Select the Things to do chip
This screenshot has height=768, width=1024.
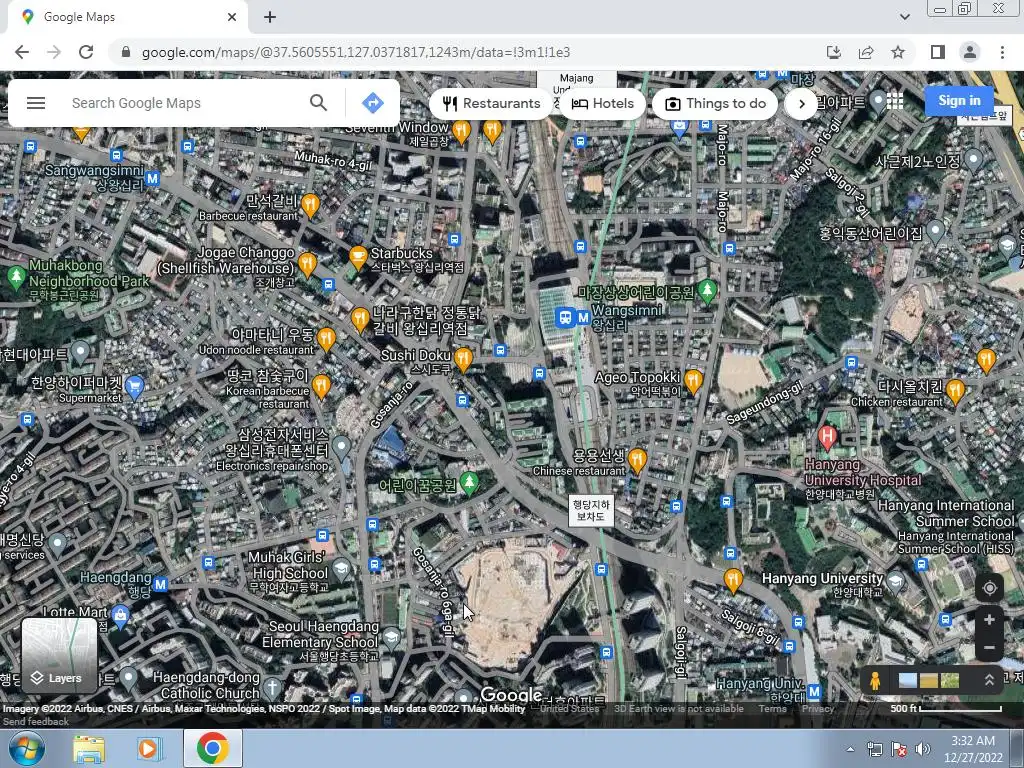pos(715,103)
